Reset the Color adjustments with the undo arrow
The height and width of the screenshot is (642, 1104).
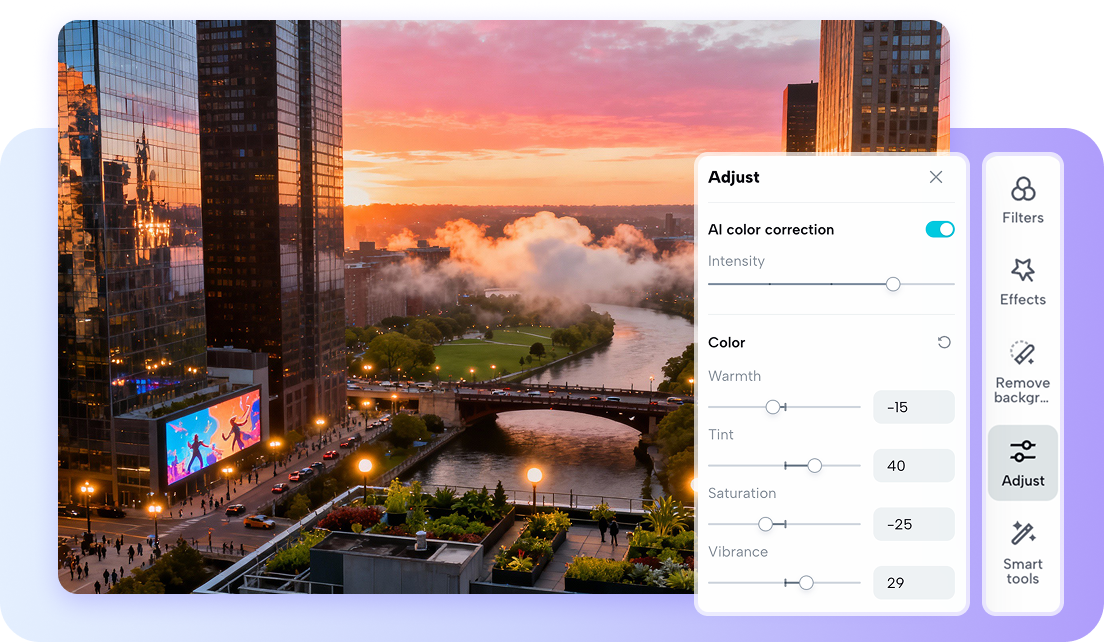[x=943, y=342]
